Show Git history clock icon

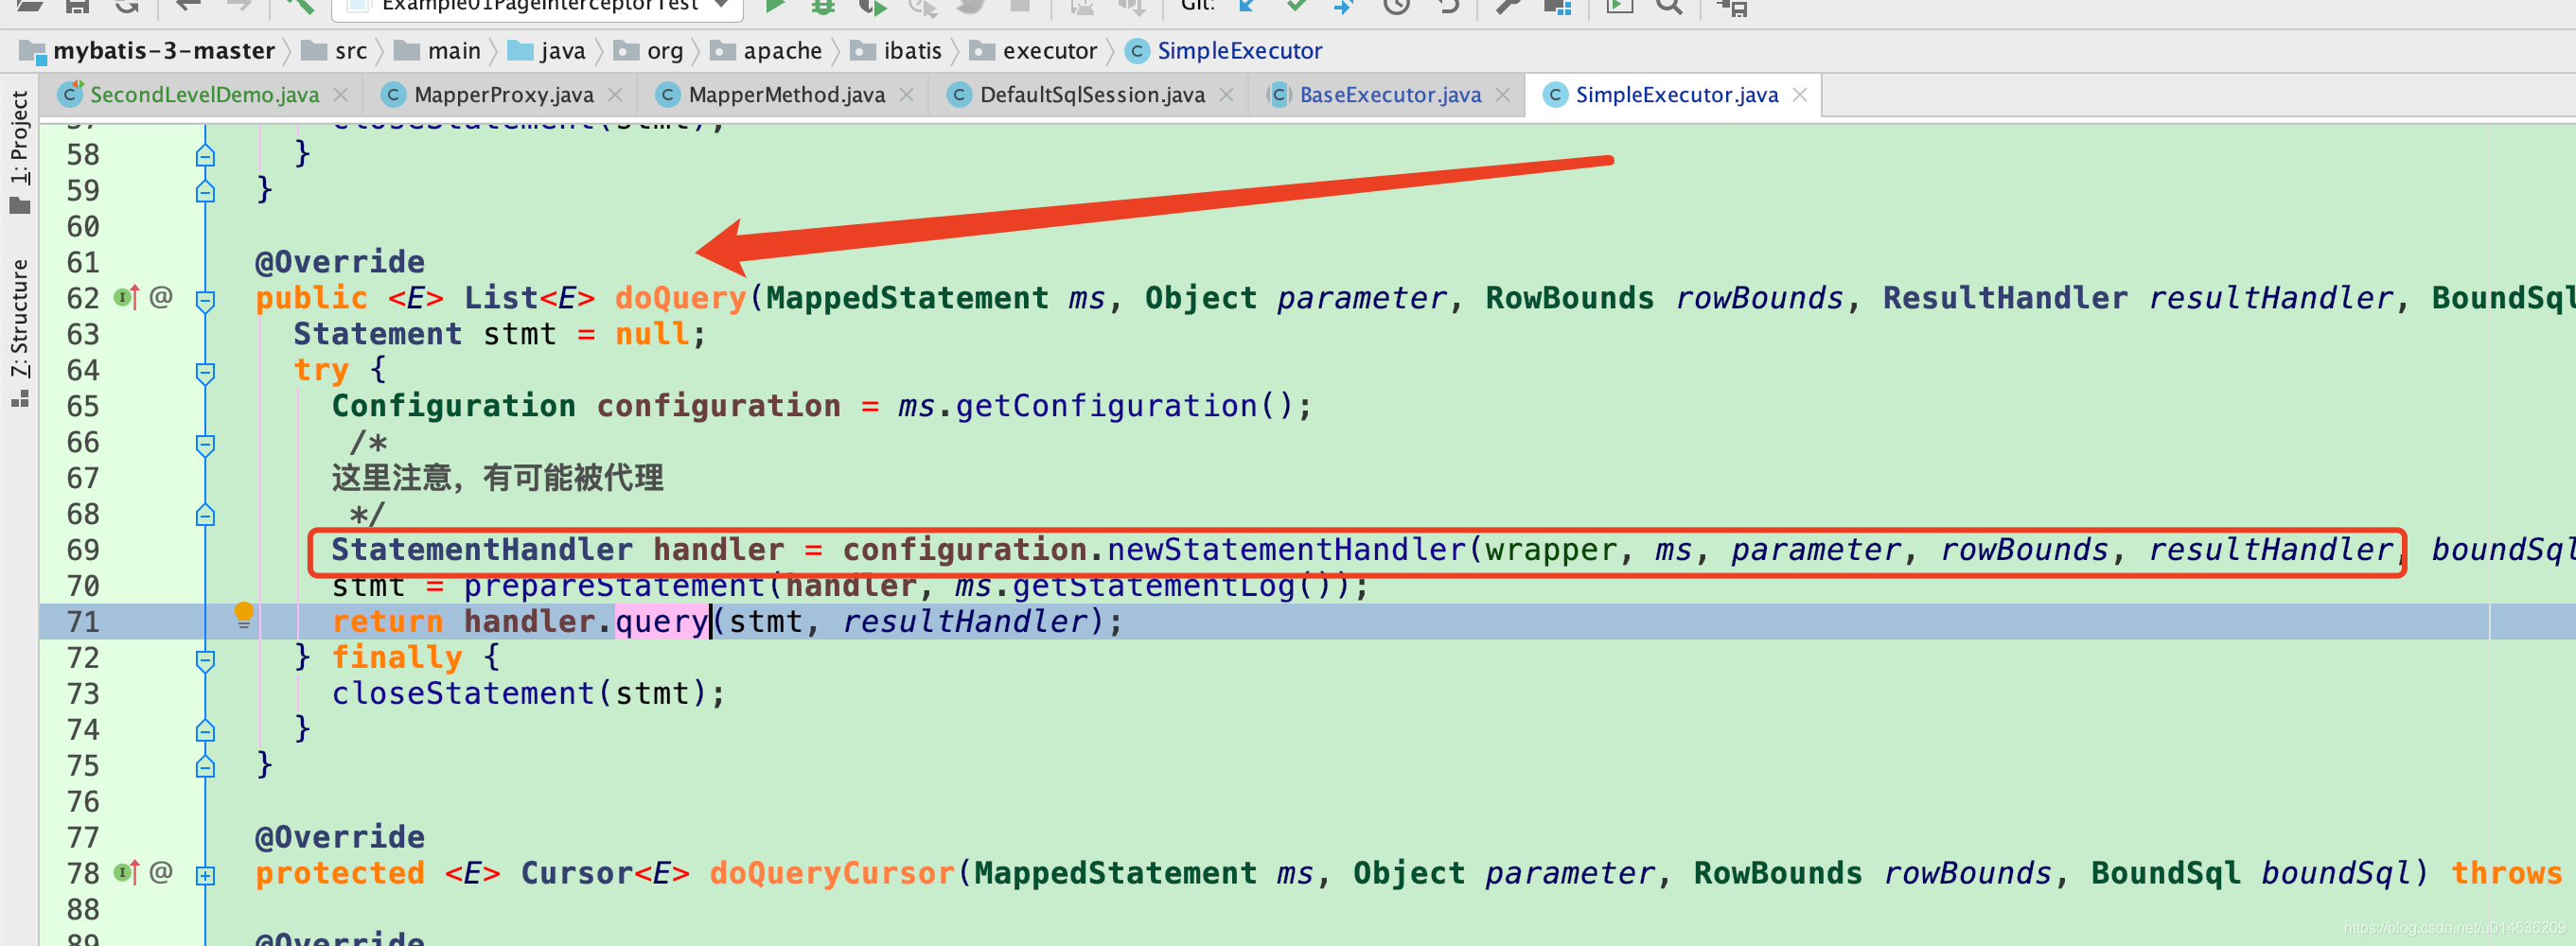(x=1396, y=6)
